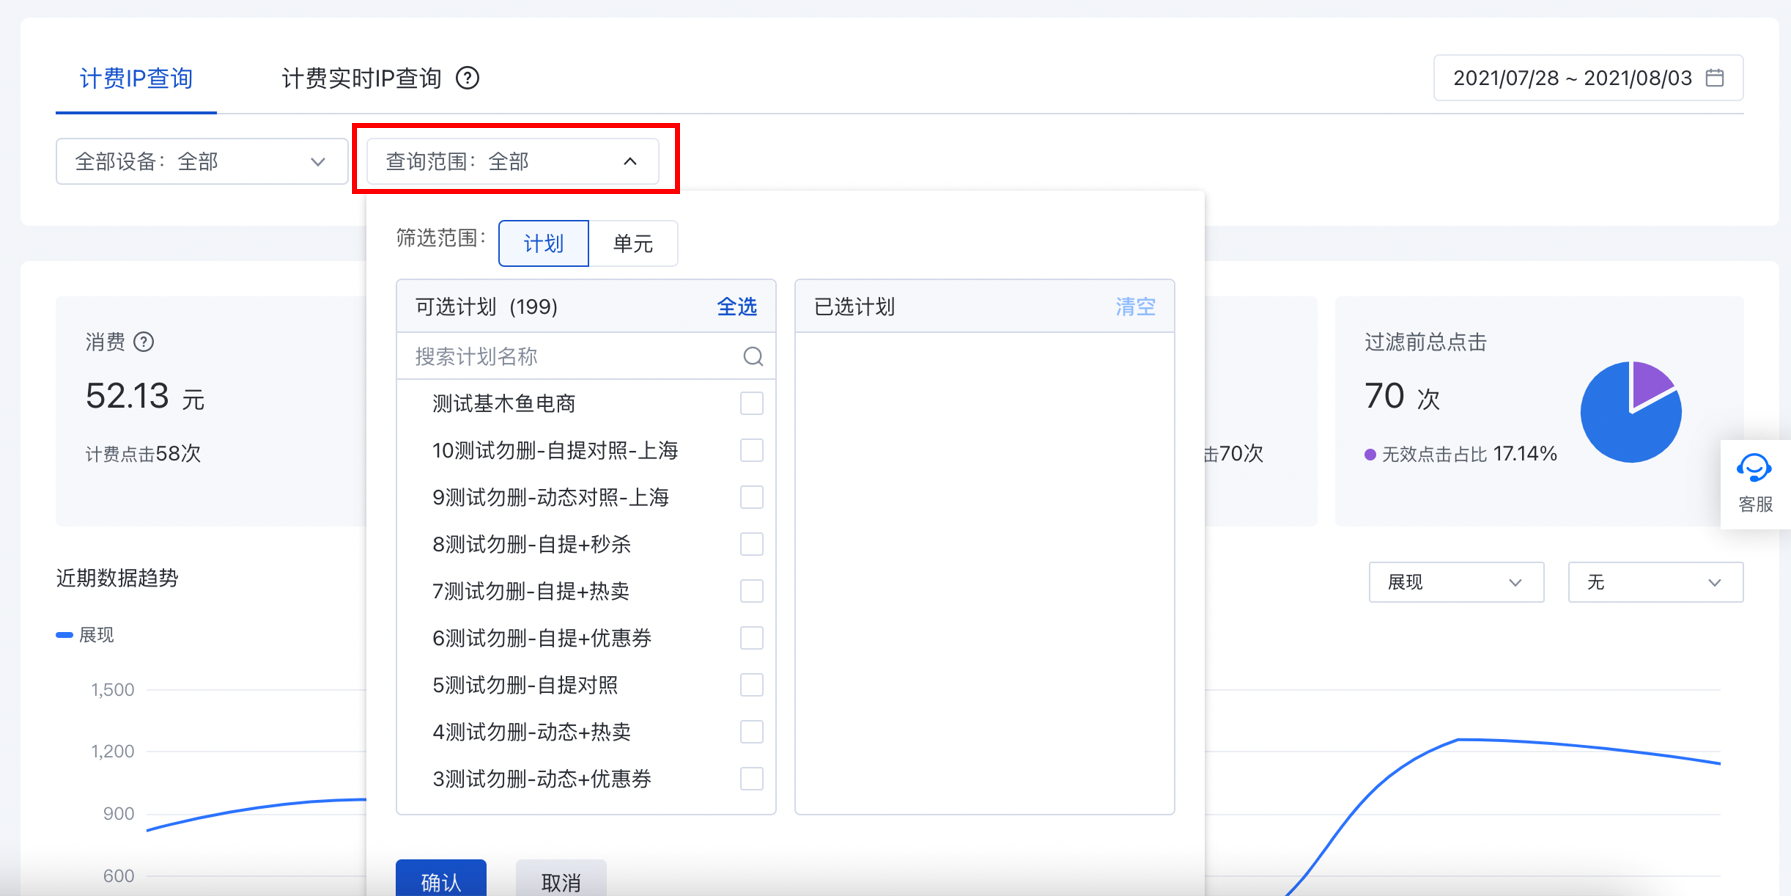Click help icon next to 消费

point(145,342)
